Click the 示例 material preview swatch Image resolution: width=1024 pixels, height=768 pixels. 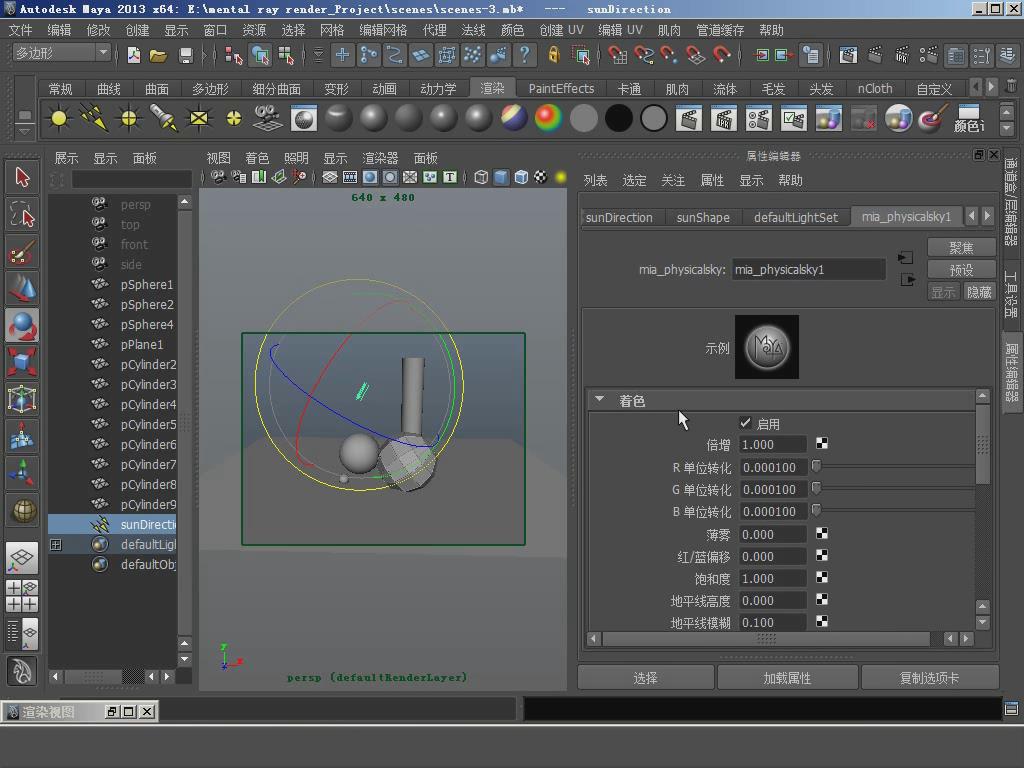coord(767,347)
